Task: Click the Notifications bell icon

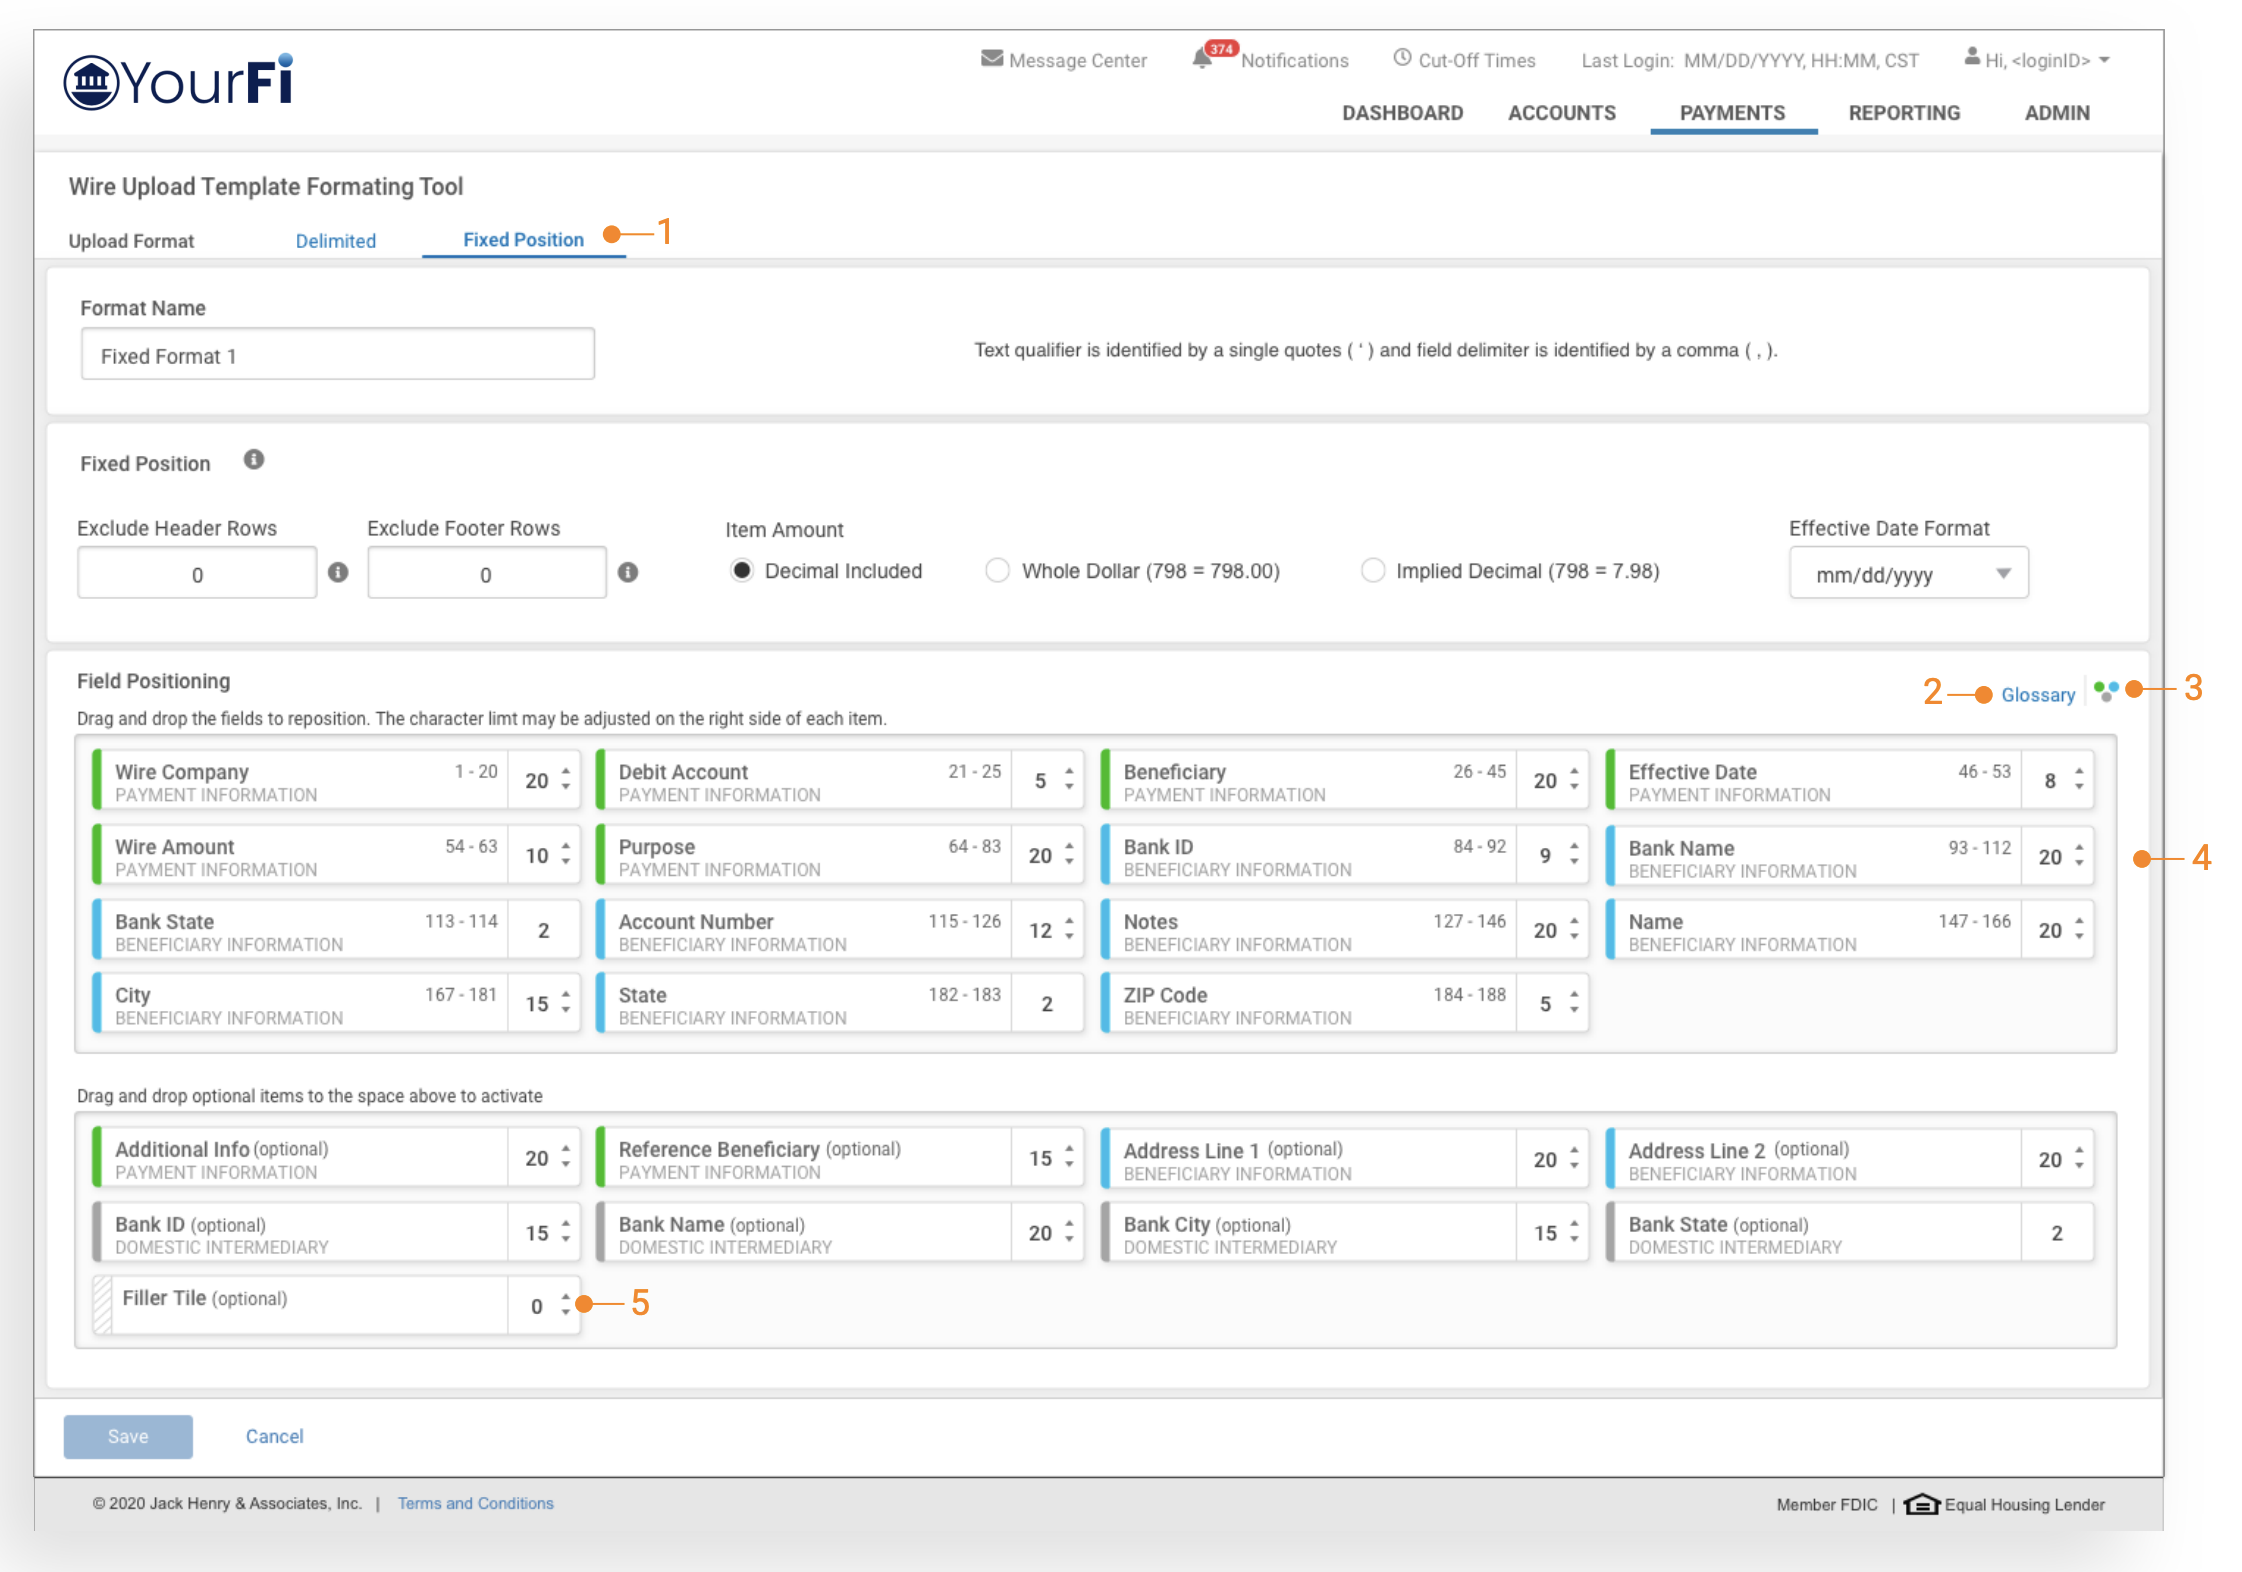Action: pos(1202,59)
